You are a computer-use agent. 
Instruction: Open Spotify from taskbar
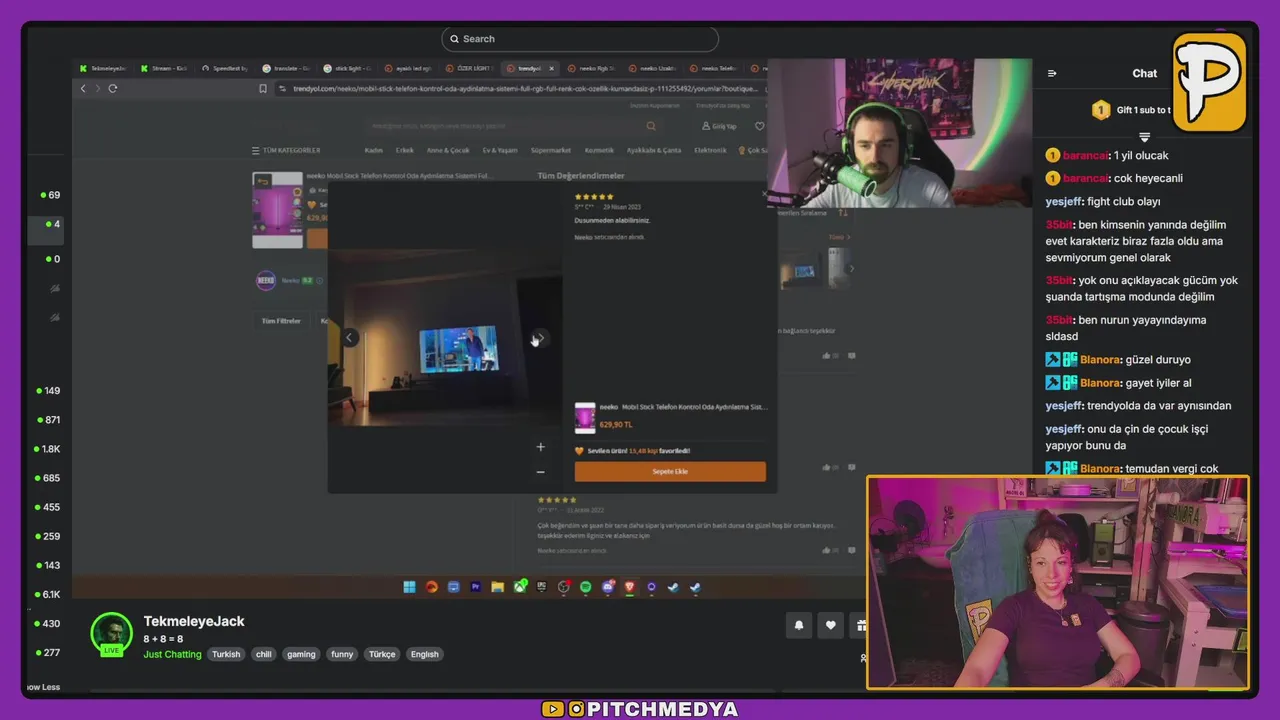(586, 587)
